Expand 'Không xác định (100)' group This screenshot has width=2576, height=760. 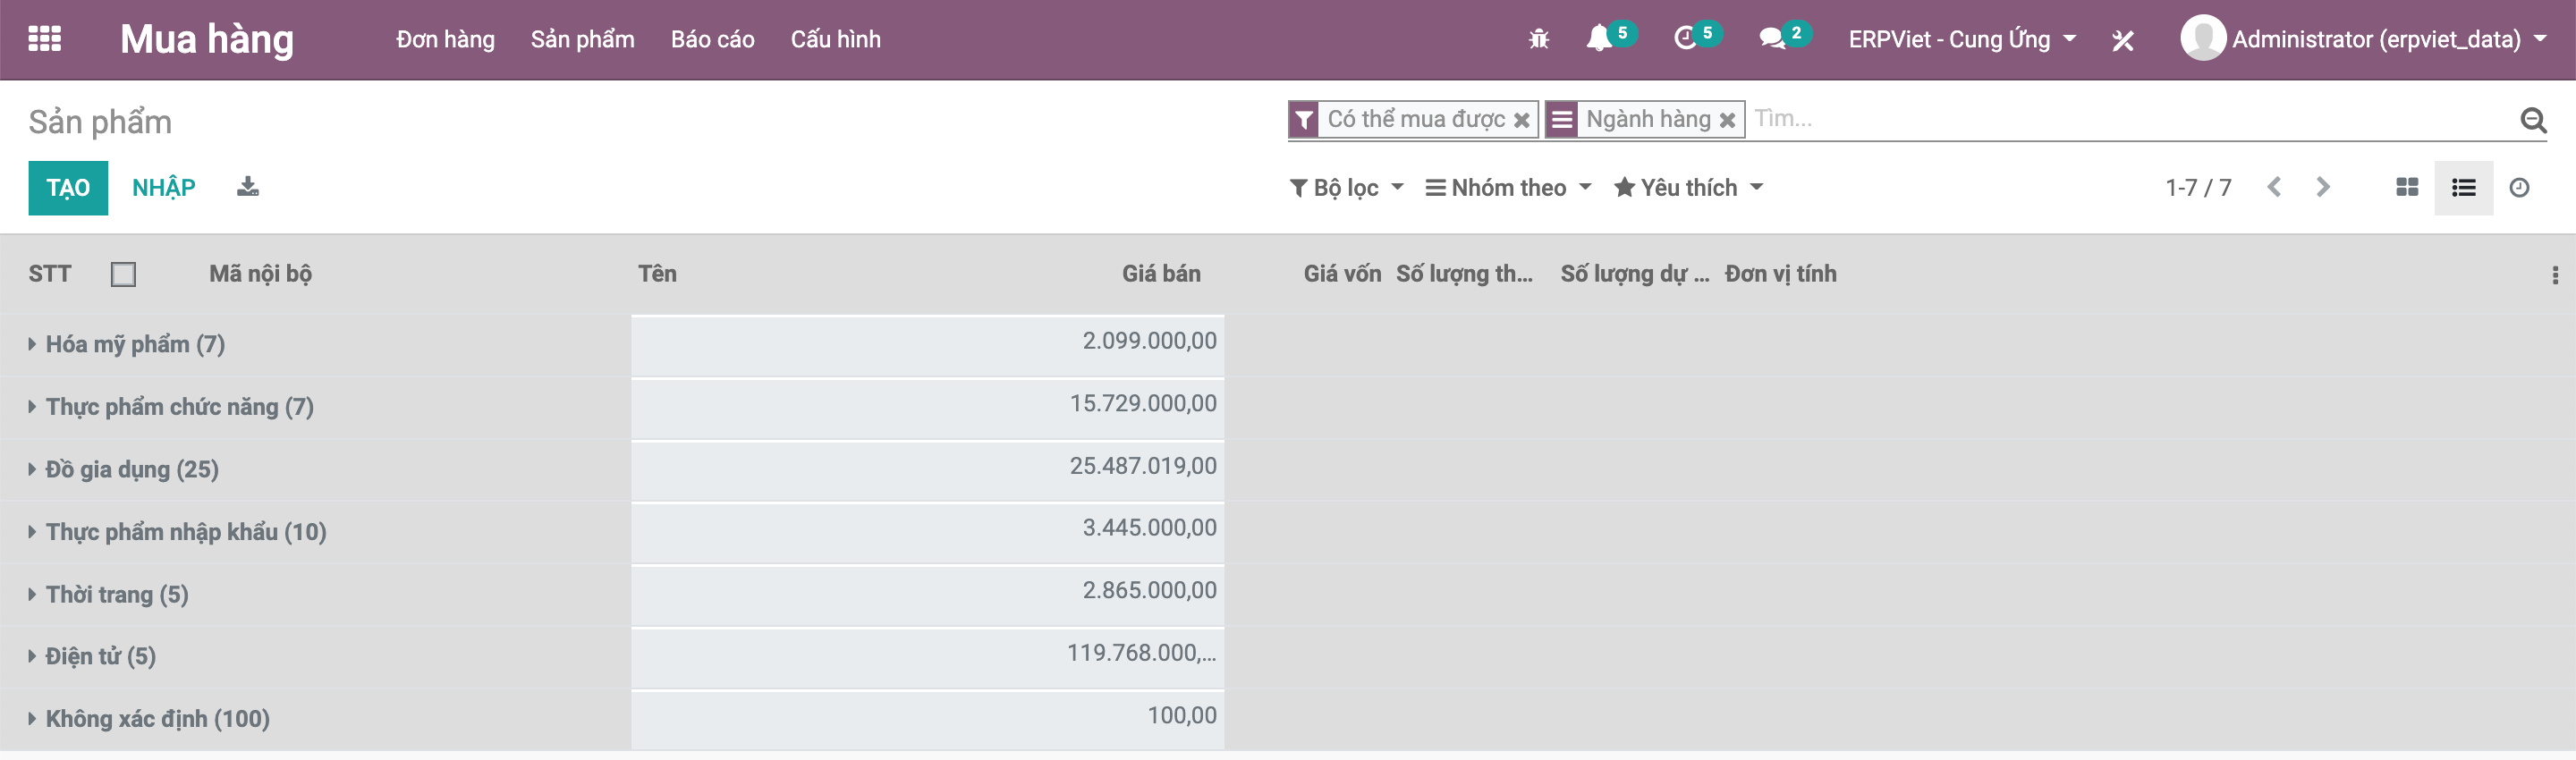point(149,719)
